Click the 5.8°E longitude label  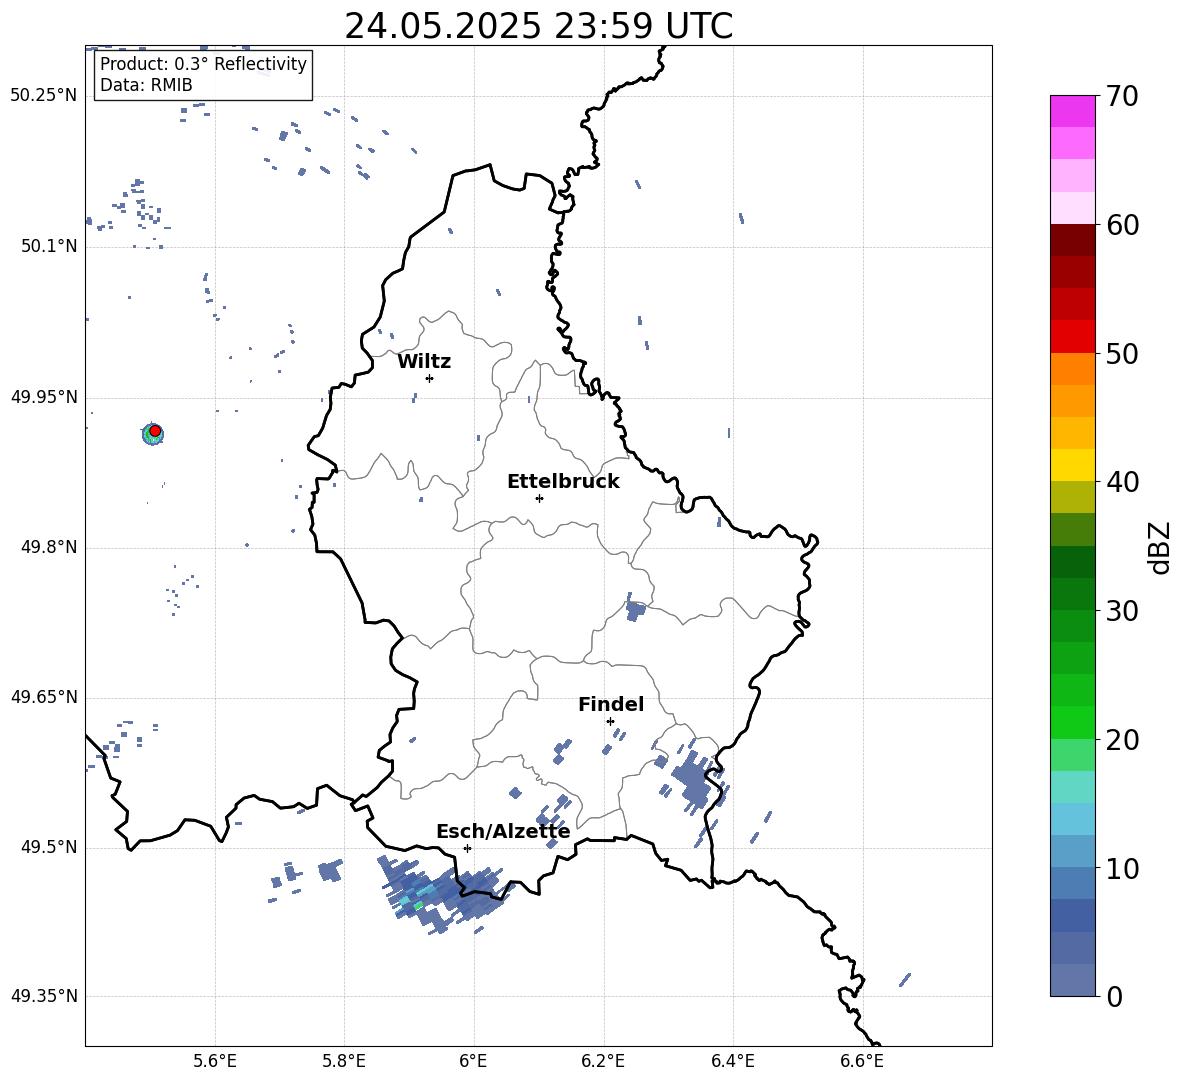344,1061
